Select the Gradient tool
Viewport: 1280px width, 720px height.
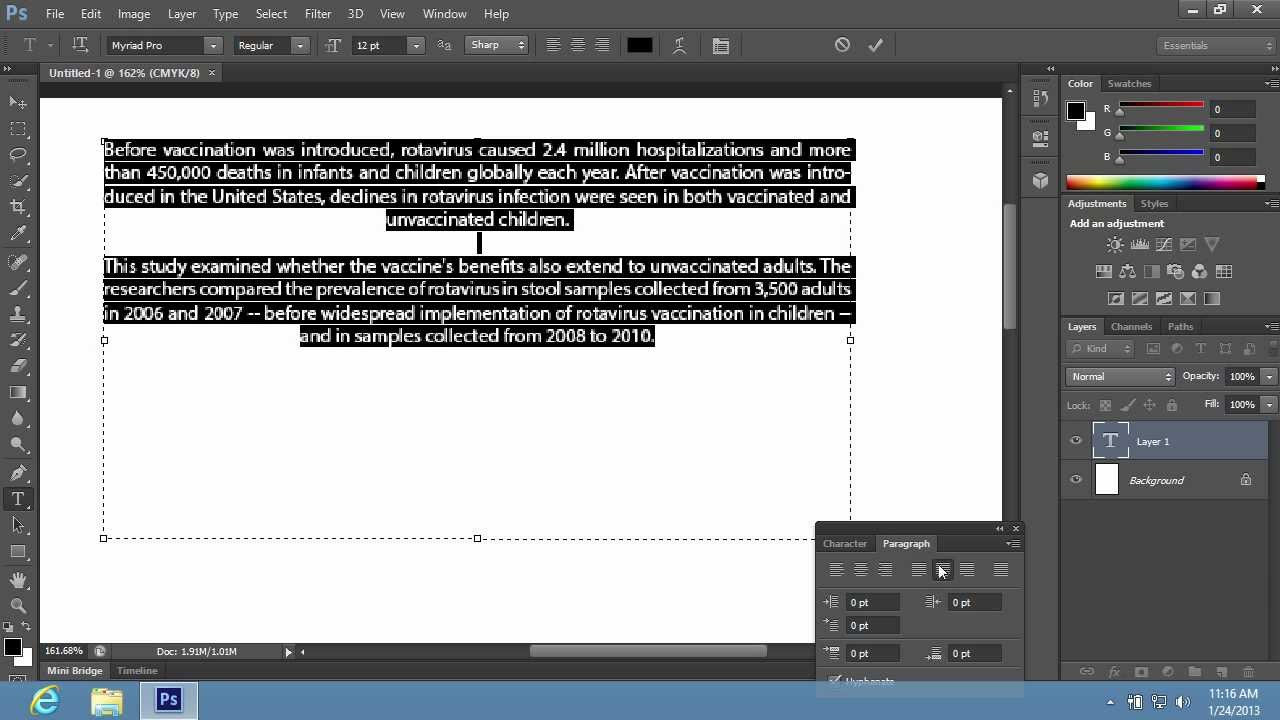coord(18,393)
